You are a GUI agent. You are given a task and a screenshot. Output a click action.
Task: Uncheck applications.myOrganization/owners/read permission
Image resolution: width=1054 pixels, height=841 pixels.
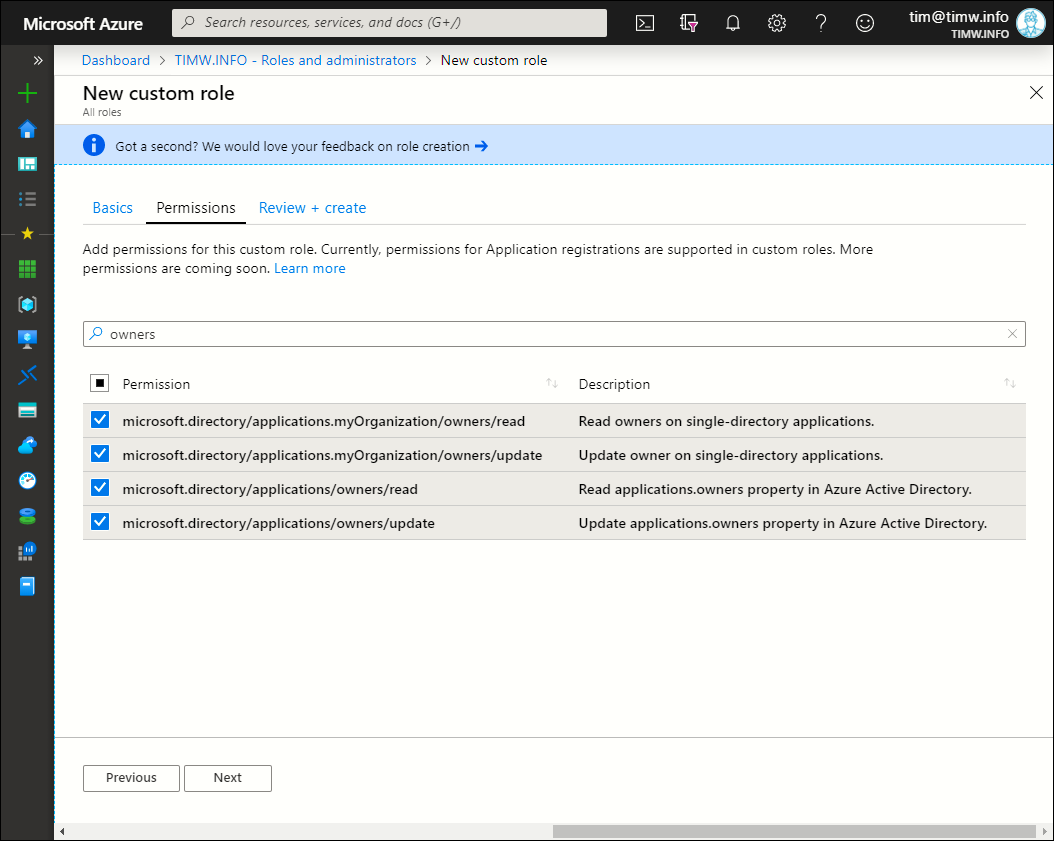100,421
